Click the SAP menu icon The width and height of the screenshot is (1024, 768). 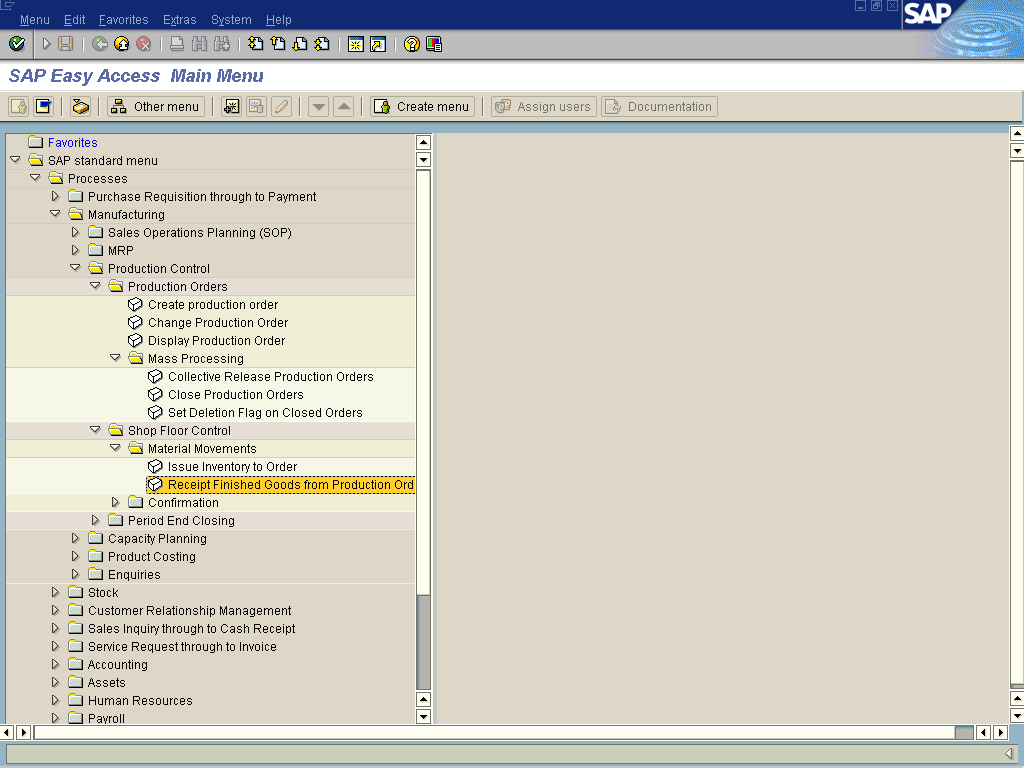[44, 106]
